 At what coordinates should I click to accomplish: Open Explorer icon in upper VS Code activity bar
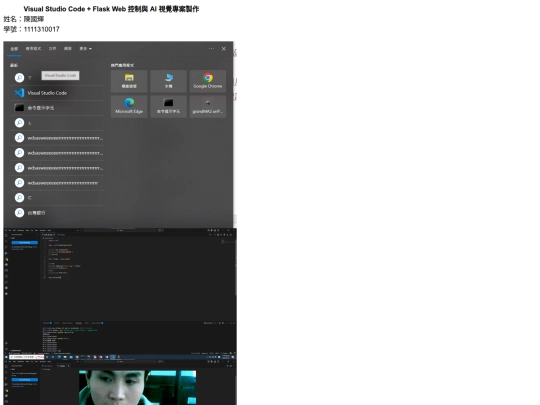[6, 236]
